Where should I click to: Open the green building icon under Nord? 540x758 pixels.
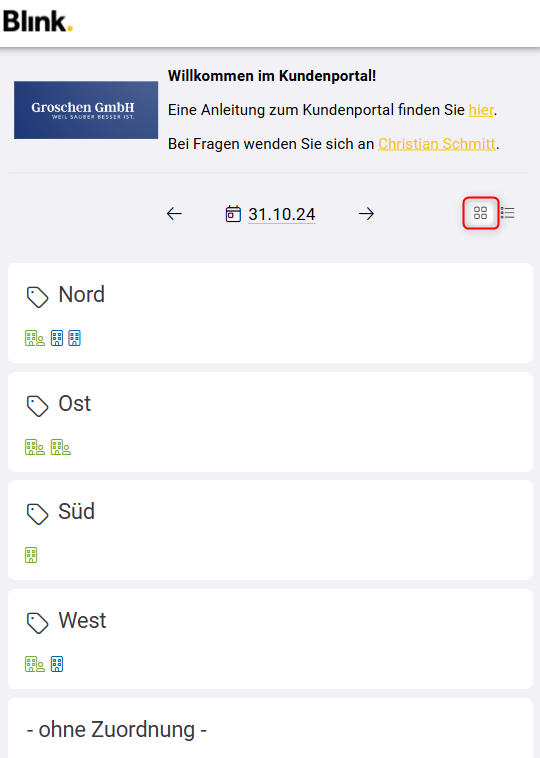tap(35, 338)
